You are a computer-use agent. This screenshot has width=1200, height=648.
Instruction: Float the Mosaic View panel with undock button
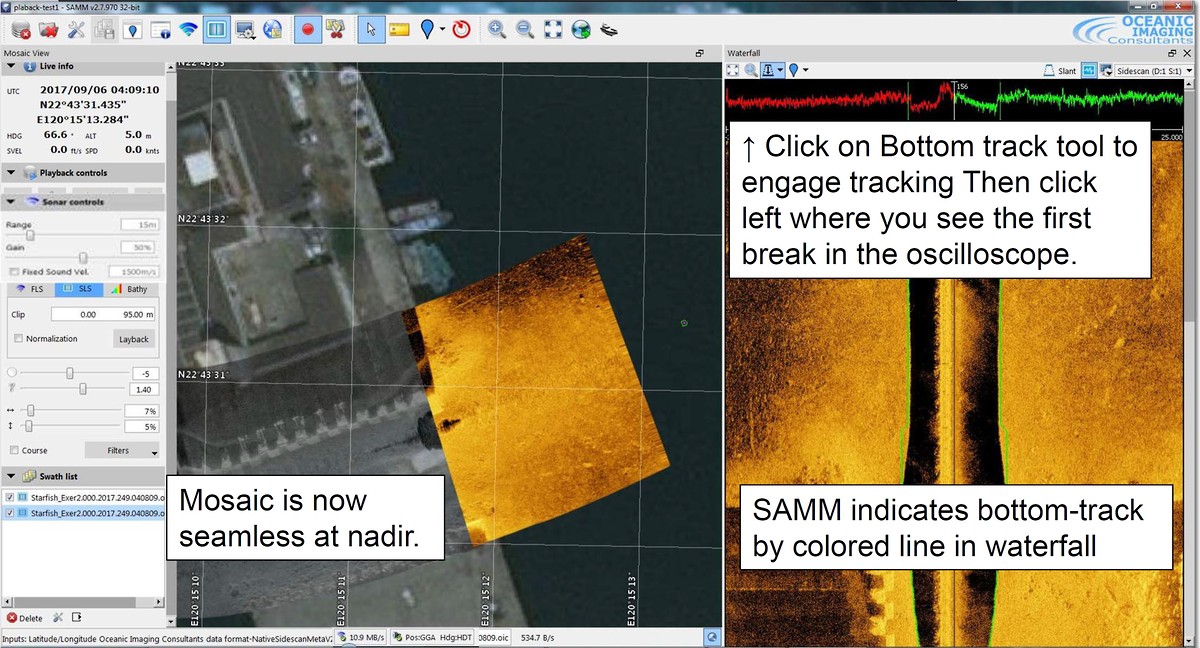click(700, 52)
